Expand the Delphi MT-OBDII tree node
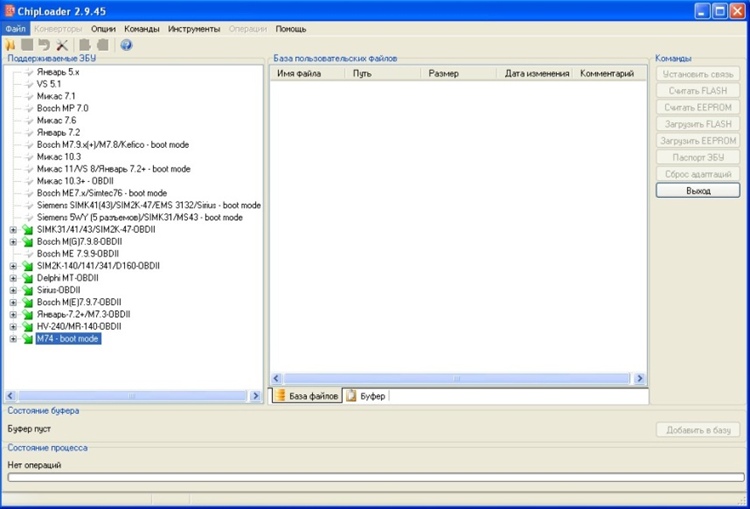This screenshot has height=509, width=750. pos(13,278)
